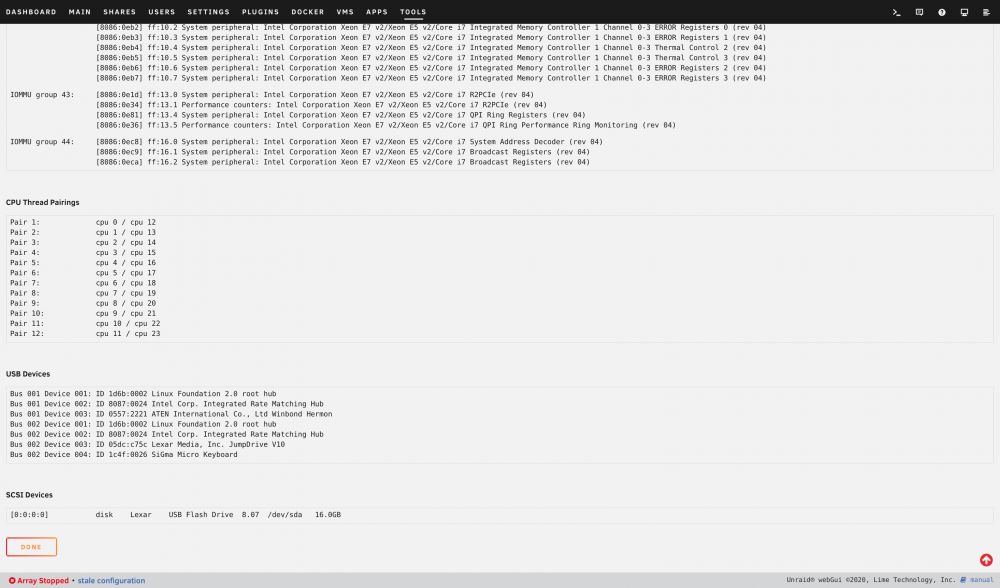Click the [8086:0ec8] System Address Decoder line

(x=349, y=142)
